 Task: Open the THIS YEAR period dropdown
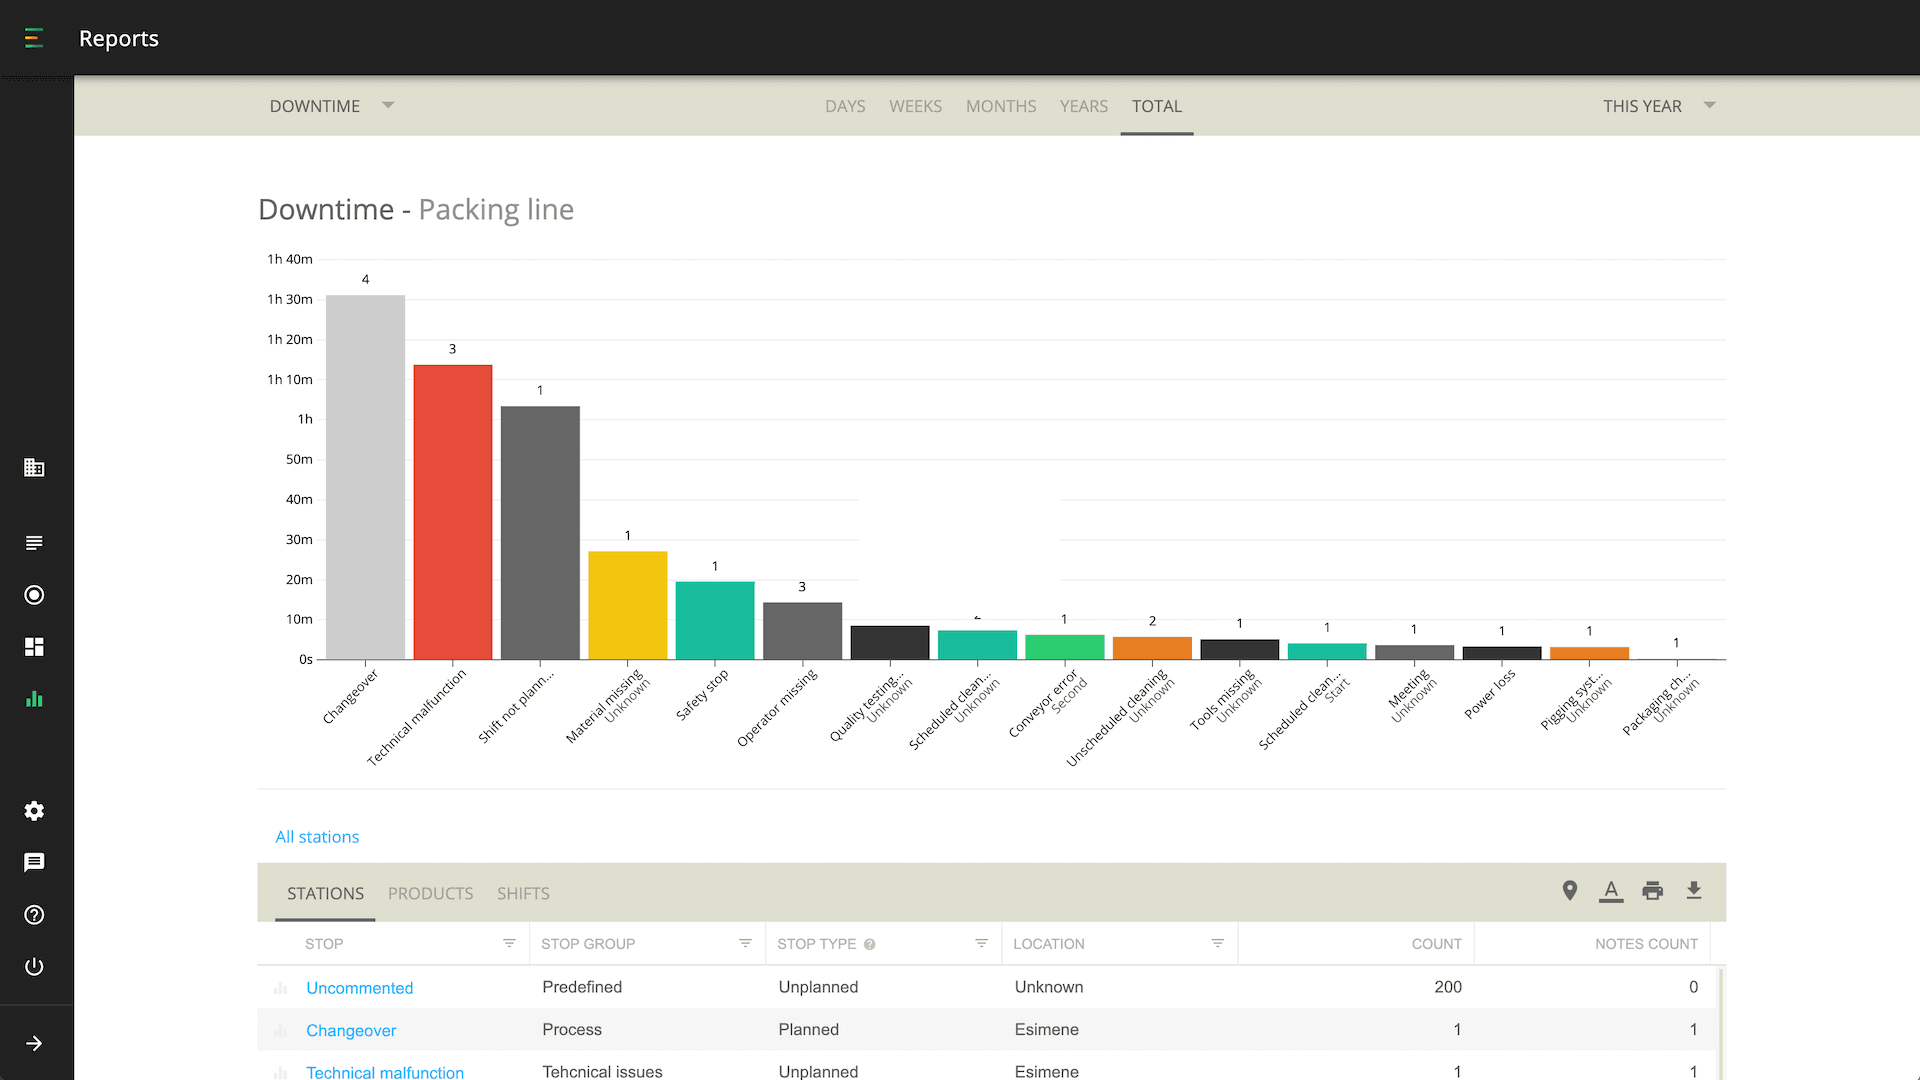point(1658,105)
